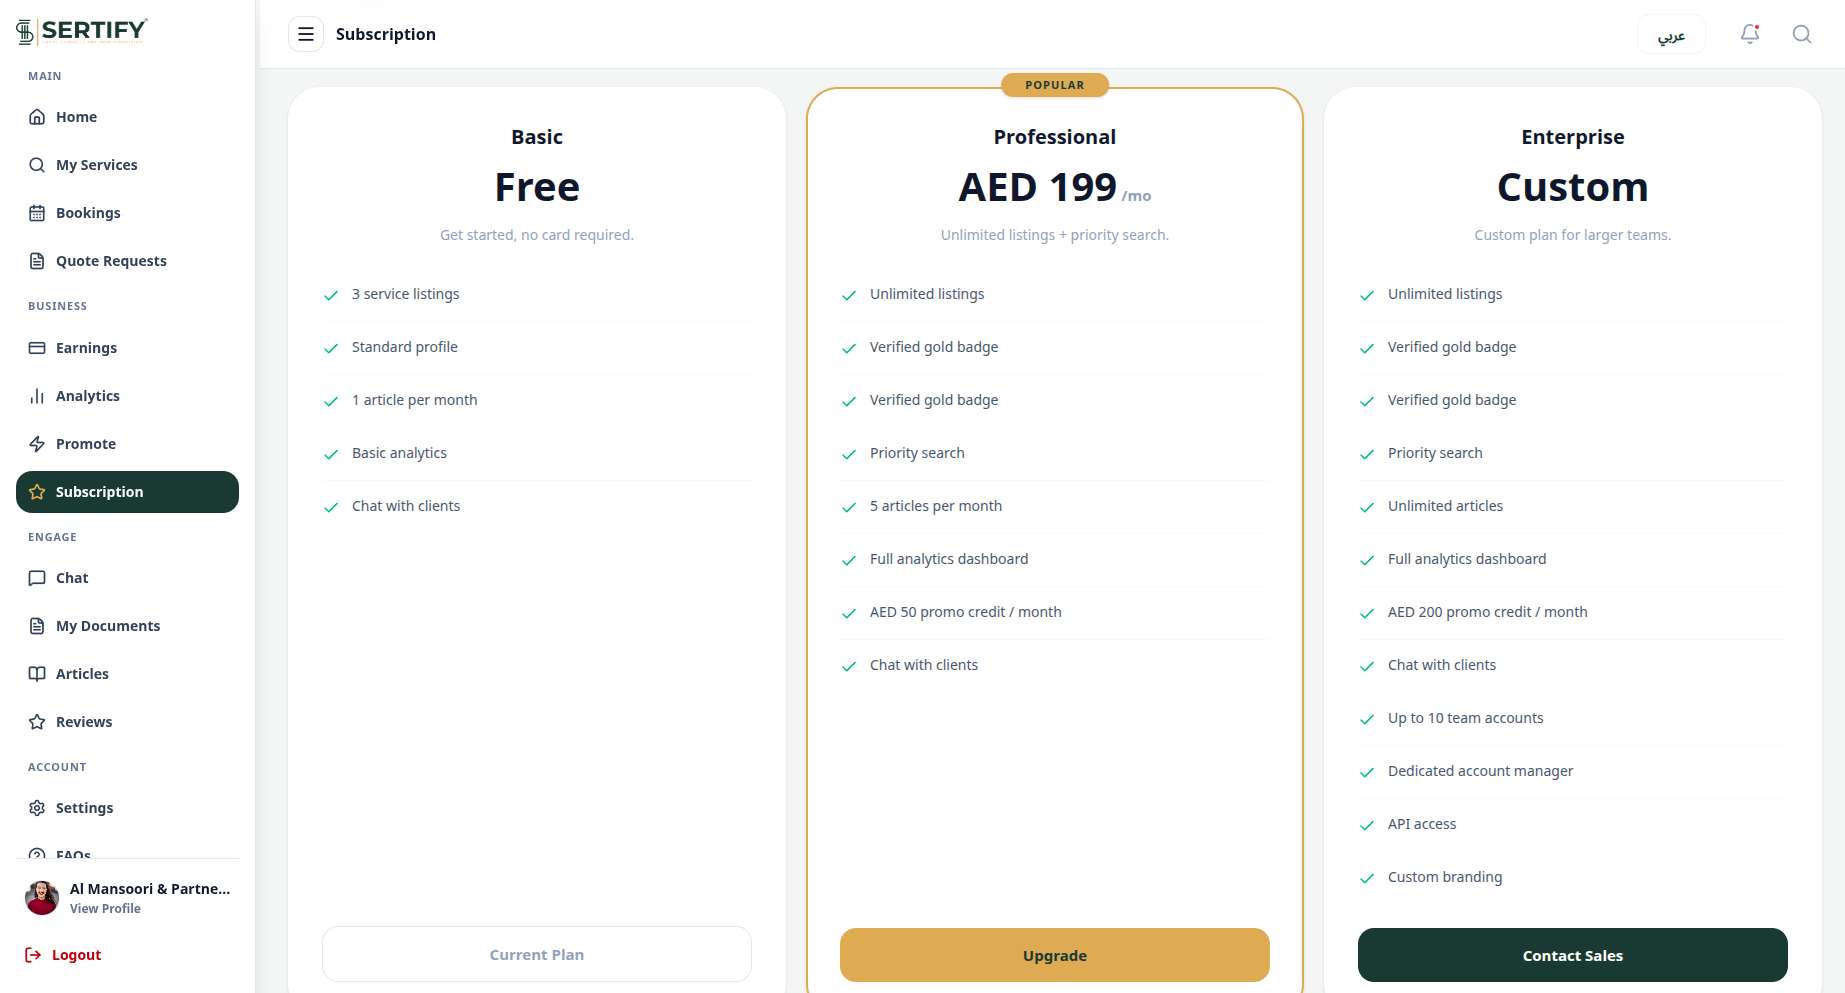Open Home from the sidebar

(127, 117)
